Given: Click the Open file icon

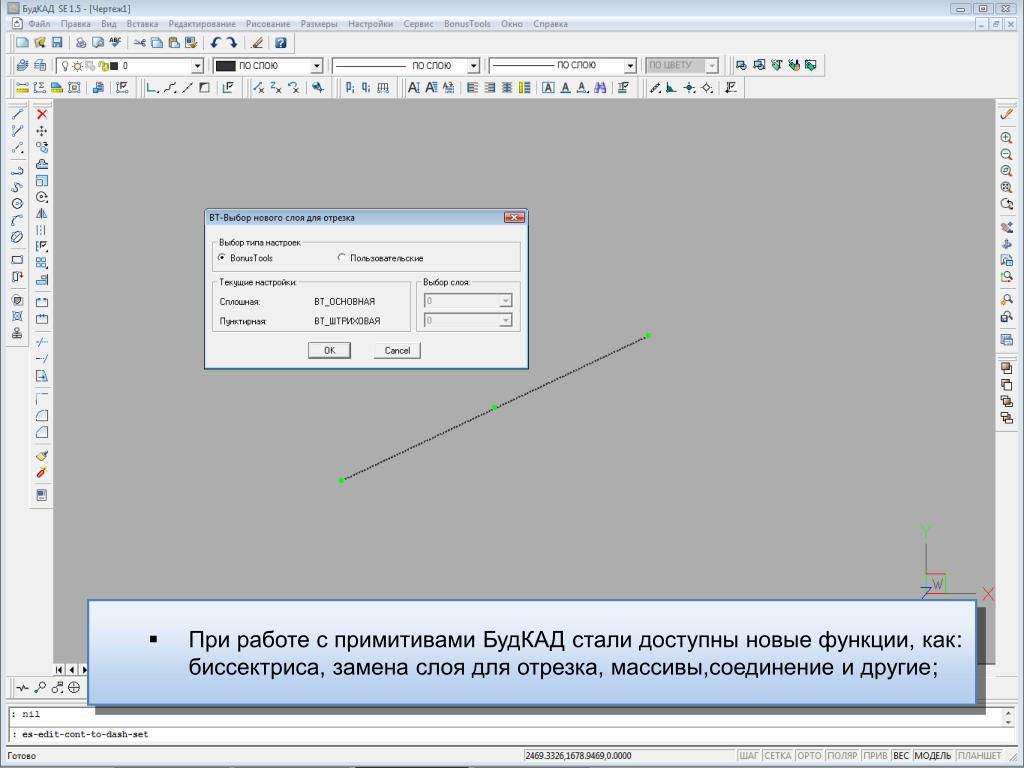Looking at the screenshot, I should click(x=40, y=42).
